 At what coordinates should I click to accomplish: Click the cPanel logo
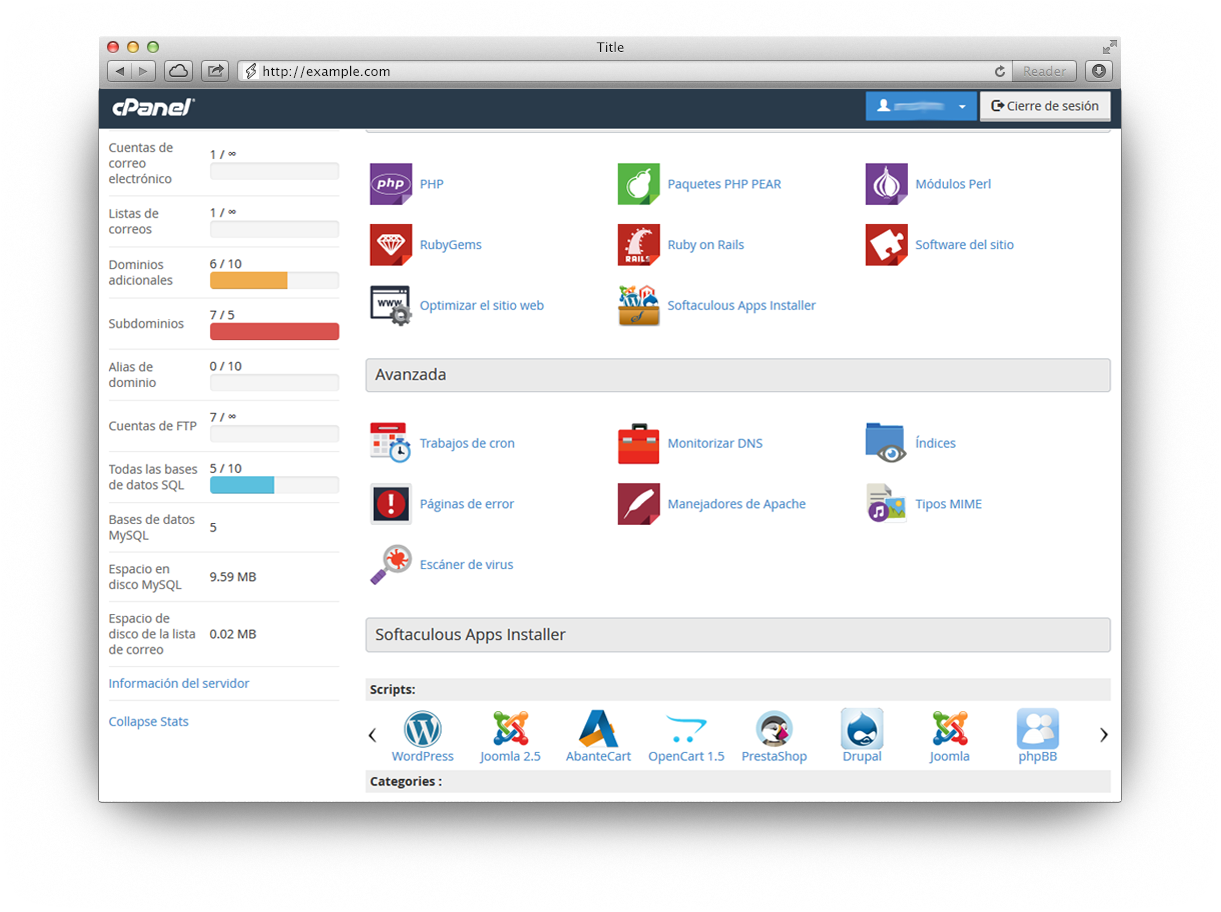coord(152,107)
